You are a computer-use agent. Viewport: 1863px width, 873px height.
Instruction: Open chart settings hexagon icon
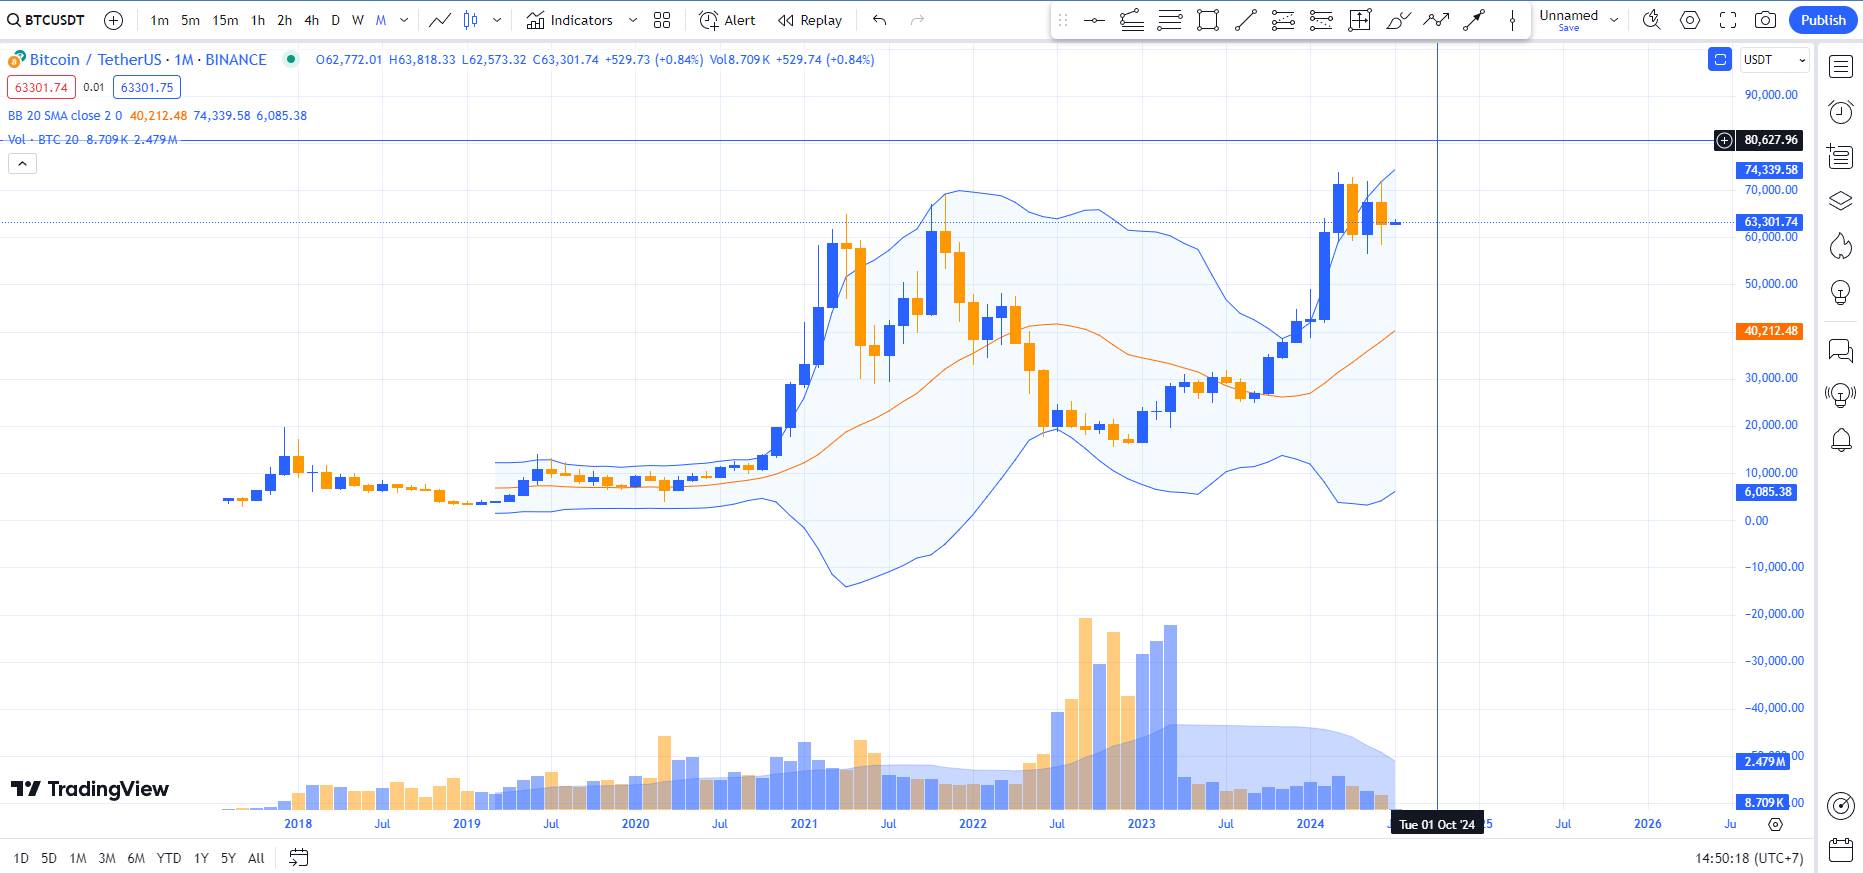click(1690, 20)
